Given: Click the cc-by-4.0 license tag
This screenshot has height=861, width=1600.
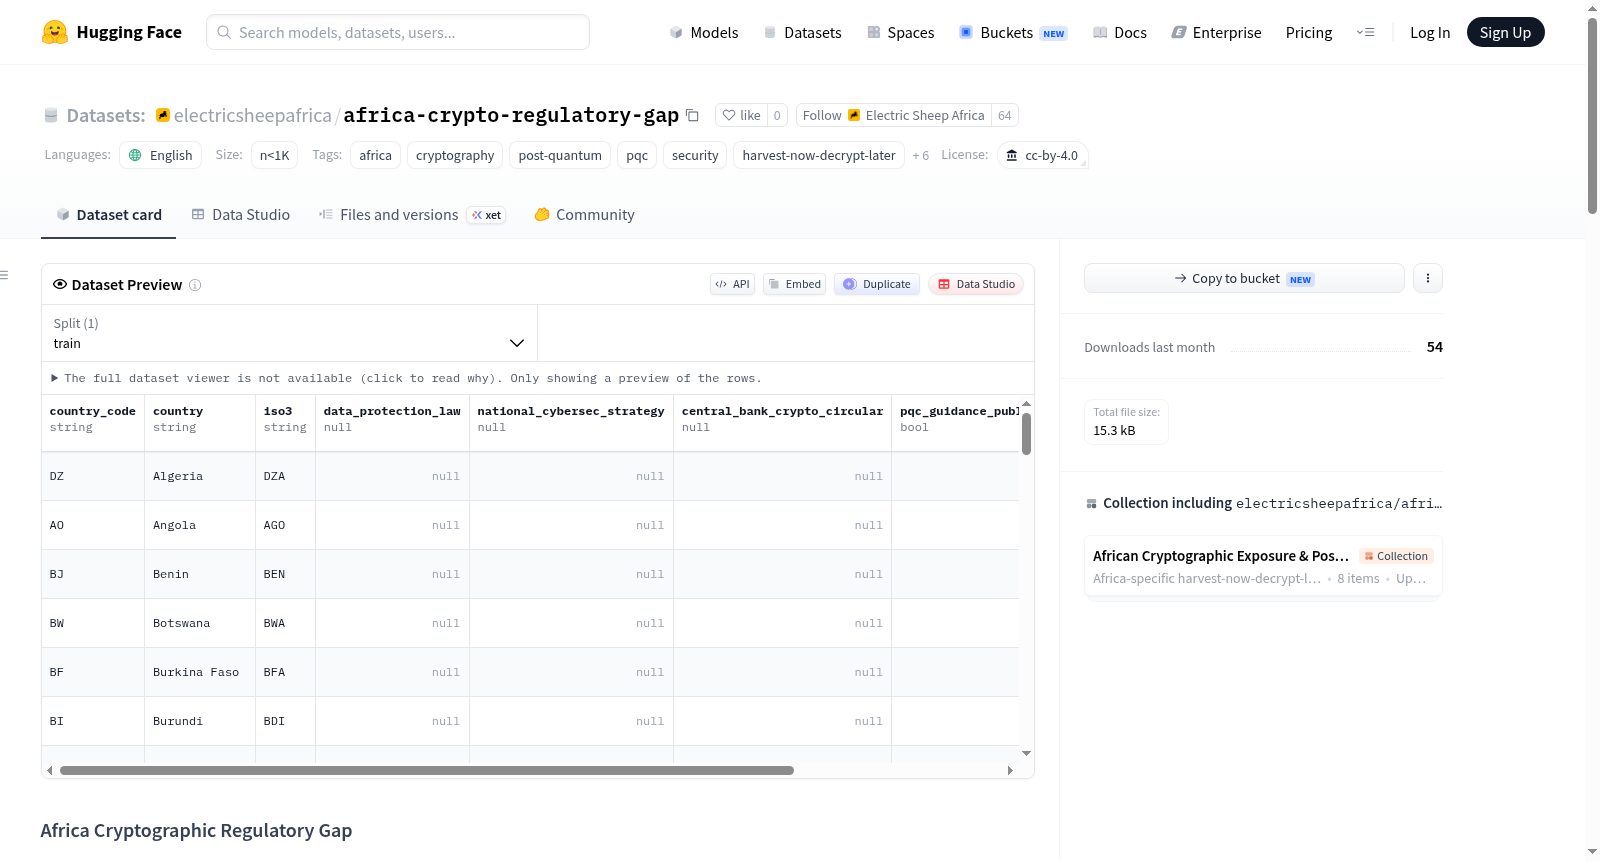Looking at the screenshot, I should pos(1042,155).
